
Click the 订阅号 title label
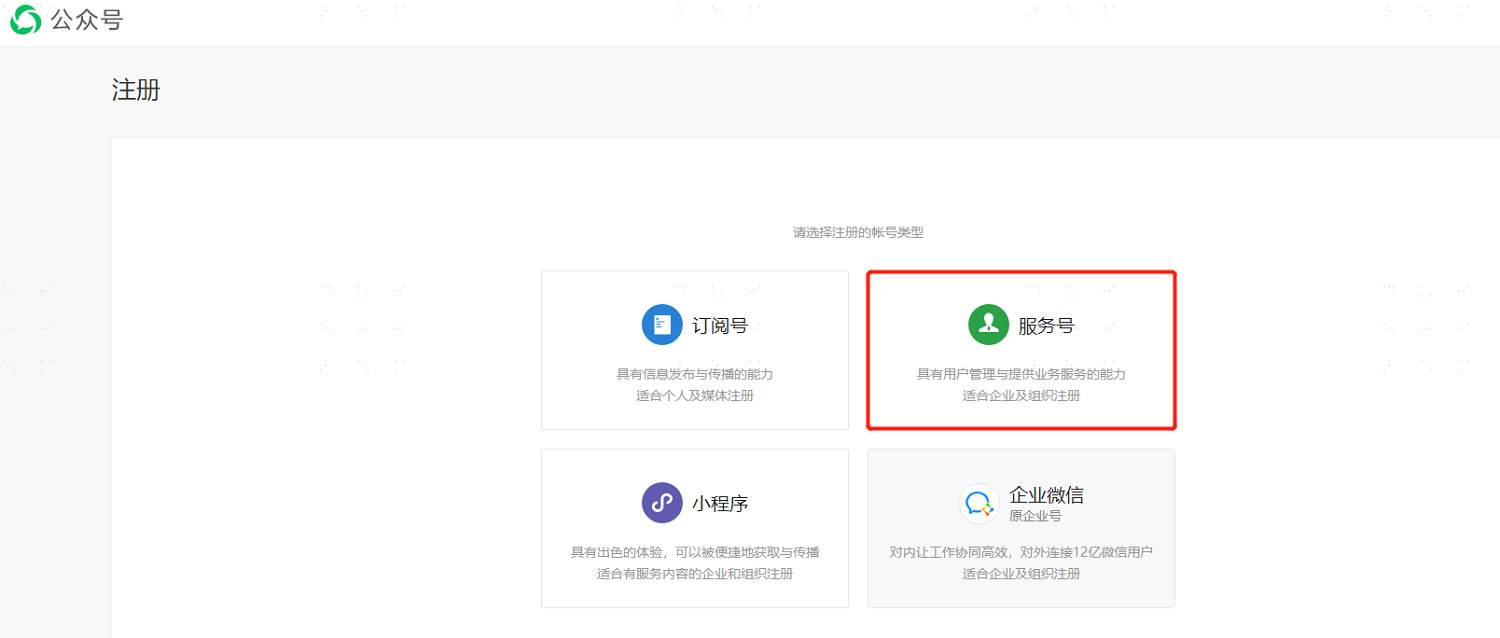[720, 325]
